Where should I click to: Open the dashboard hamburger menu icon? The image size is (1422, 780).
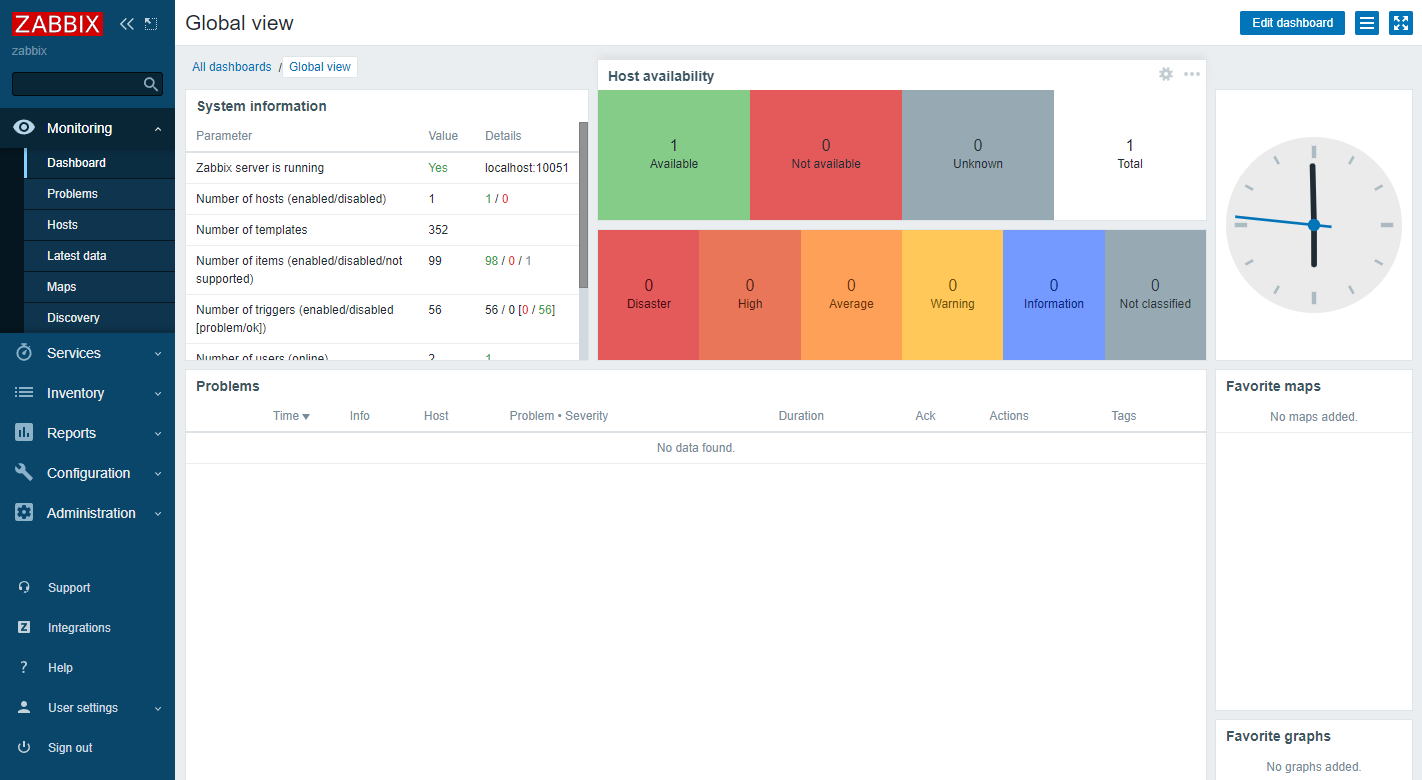coord(1366,22)
